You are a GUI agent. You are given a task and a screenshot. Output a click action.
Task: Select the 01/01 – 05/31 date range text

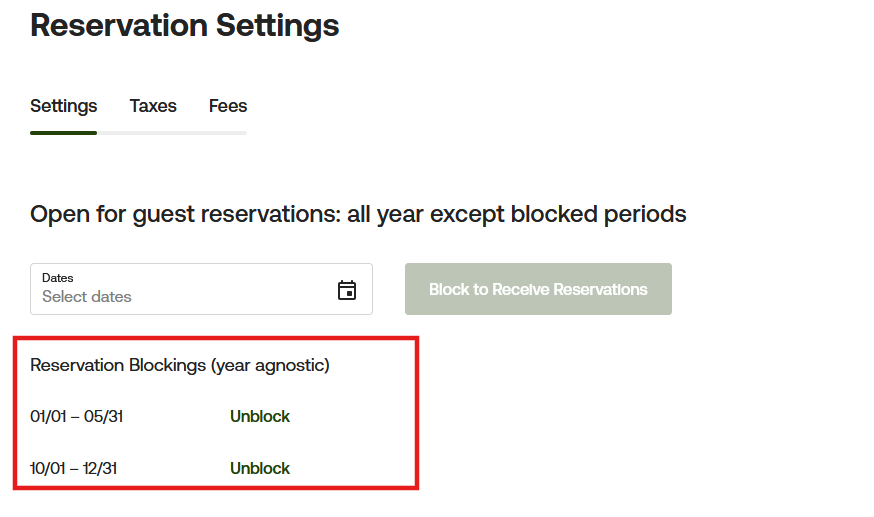pos(77,416)
